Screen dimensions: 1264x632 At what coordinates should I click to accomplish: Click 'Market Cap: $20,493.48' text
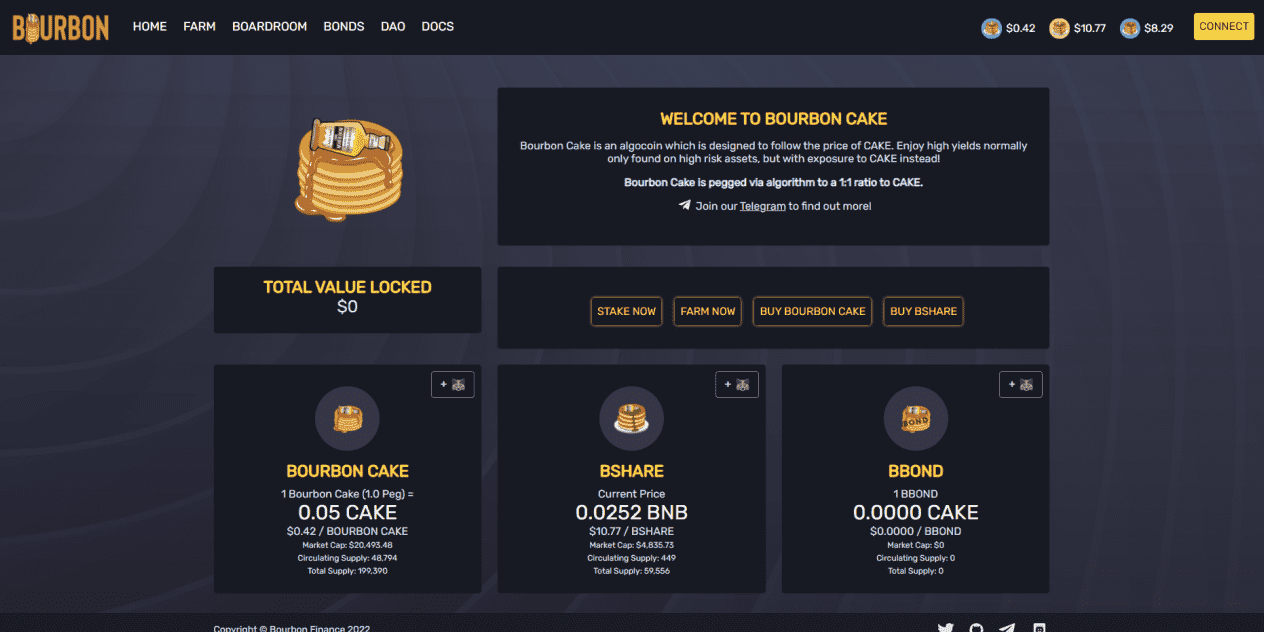pos(347,545)
